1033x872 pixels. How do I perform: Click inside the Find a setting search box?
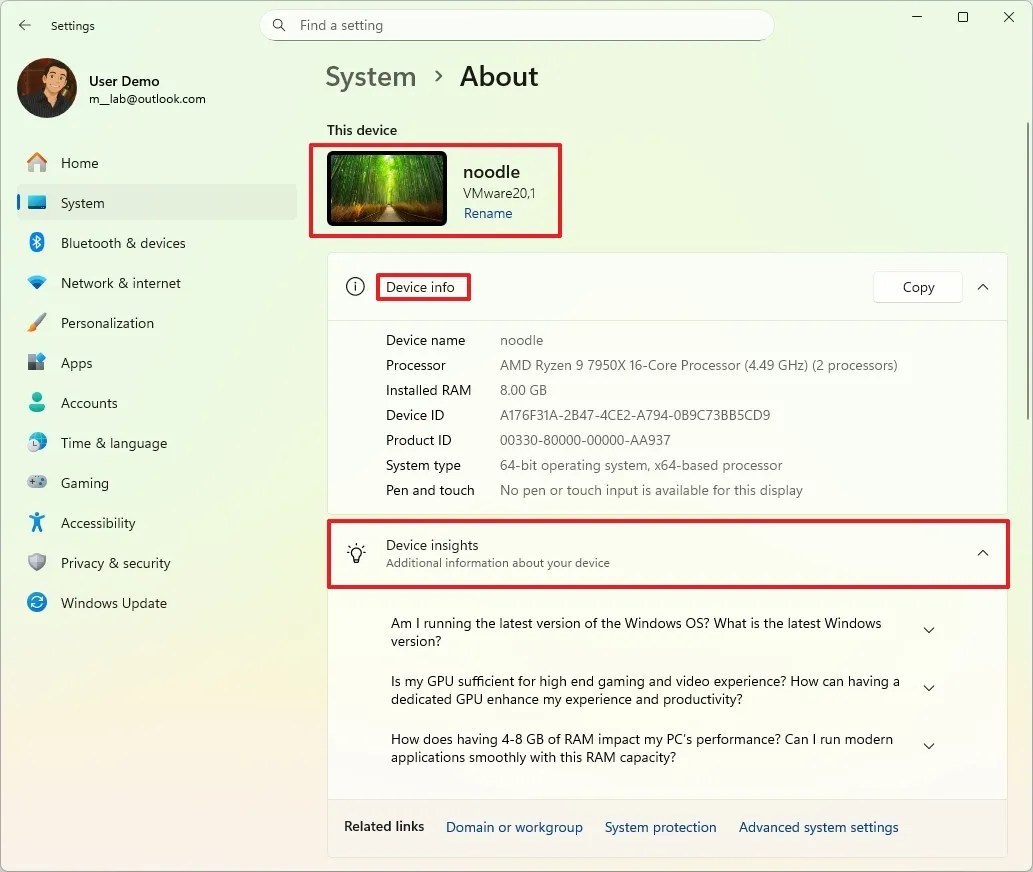[x=516, y=25]
